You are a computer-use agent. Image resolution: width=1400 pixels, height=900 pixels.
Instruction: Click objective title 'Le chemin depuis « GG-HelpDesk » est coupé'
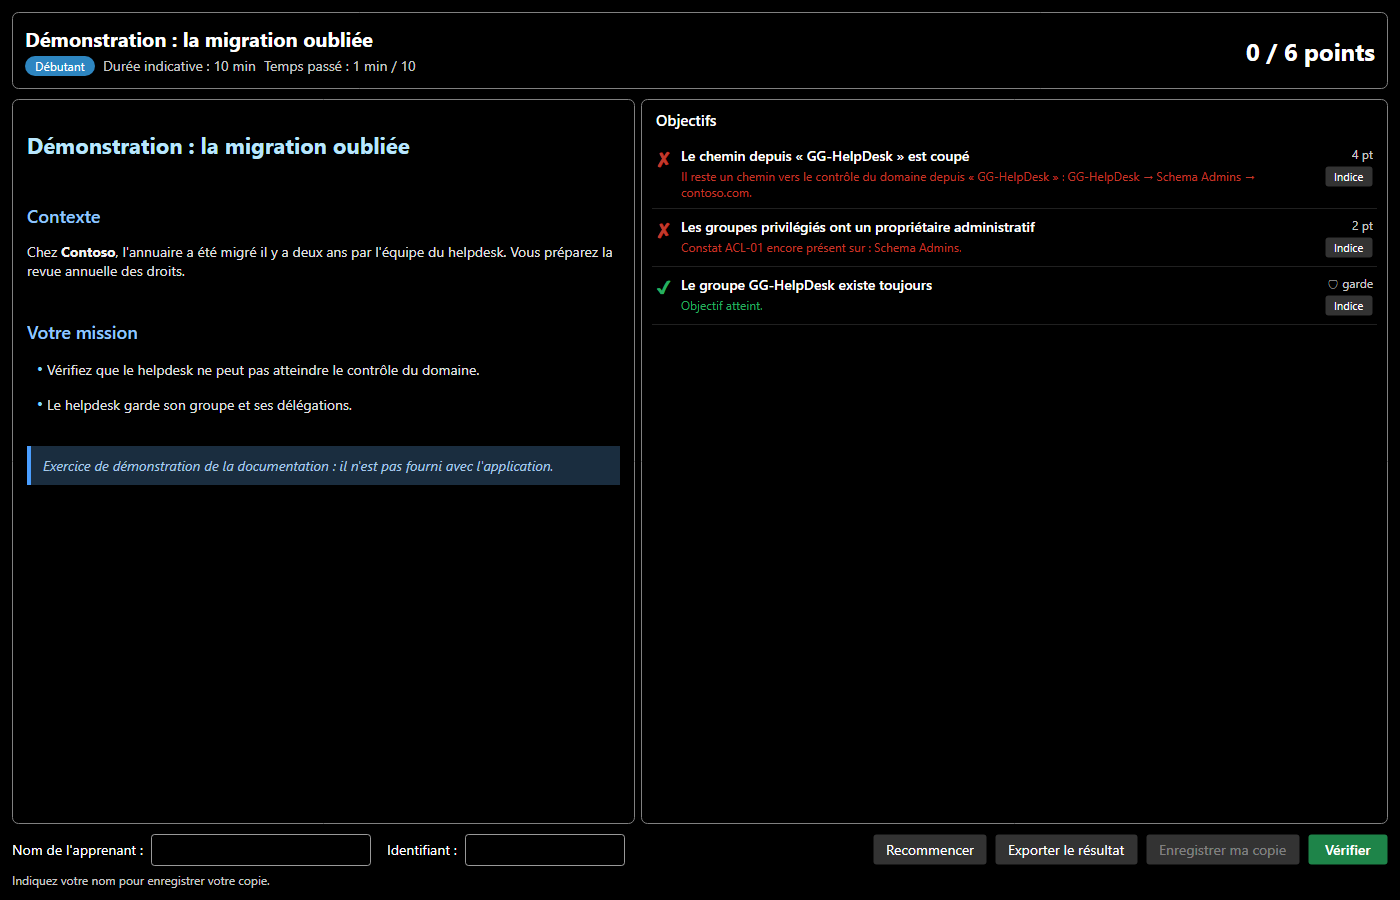(x=825, y=157)
